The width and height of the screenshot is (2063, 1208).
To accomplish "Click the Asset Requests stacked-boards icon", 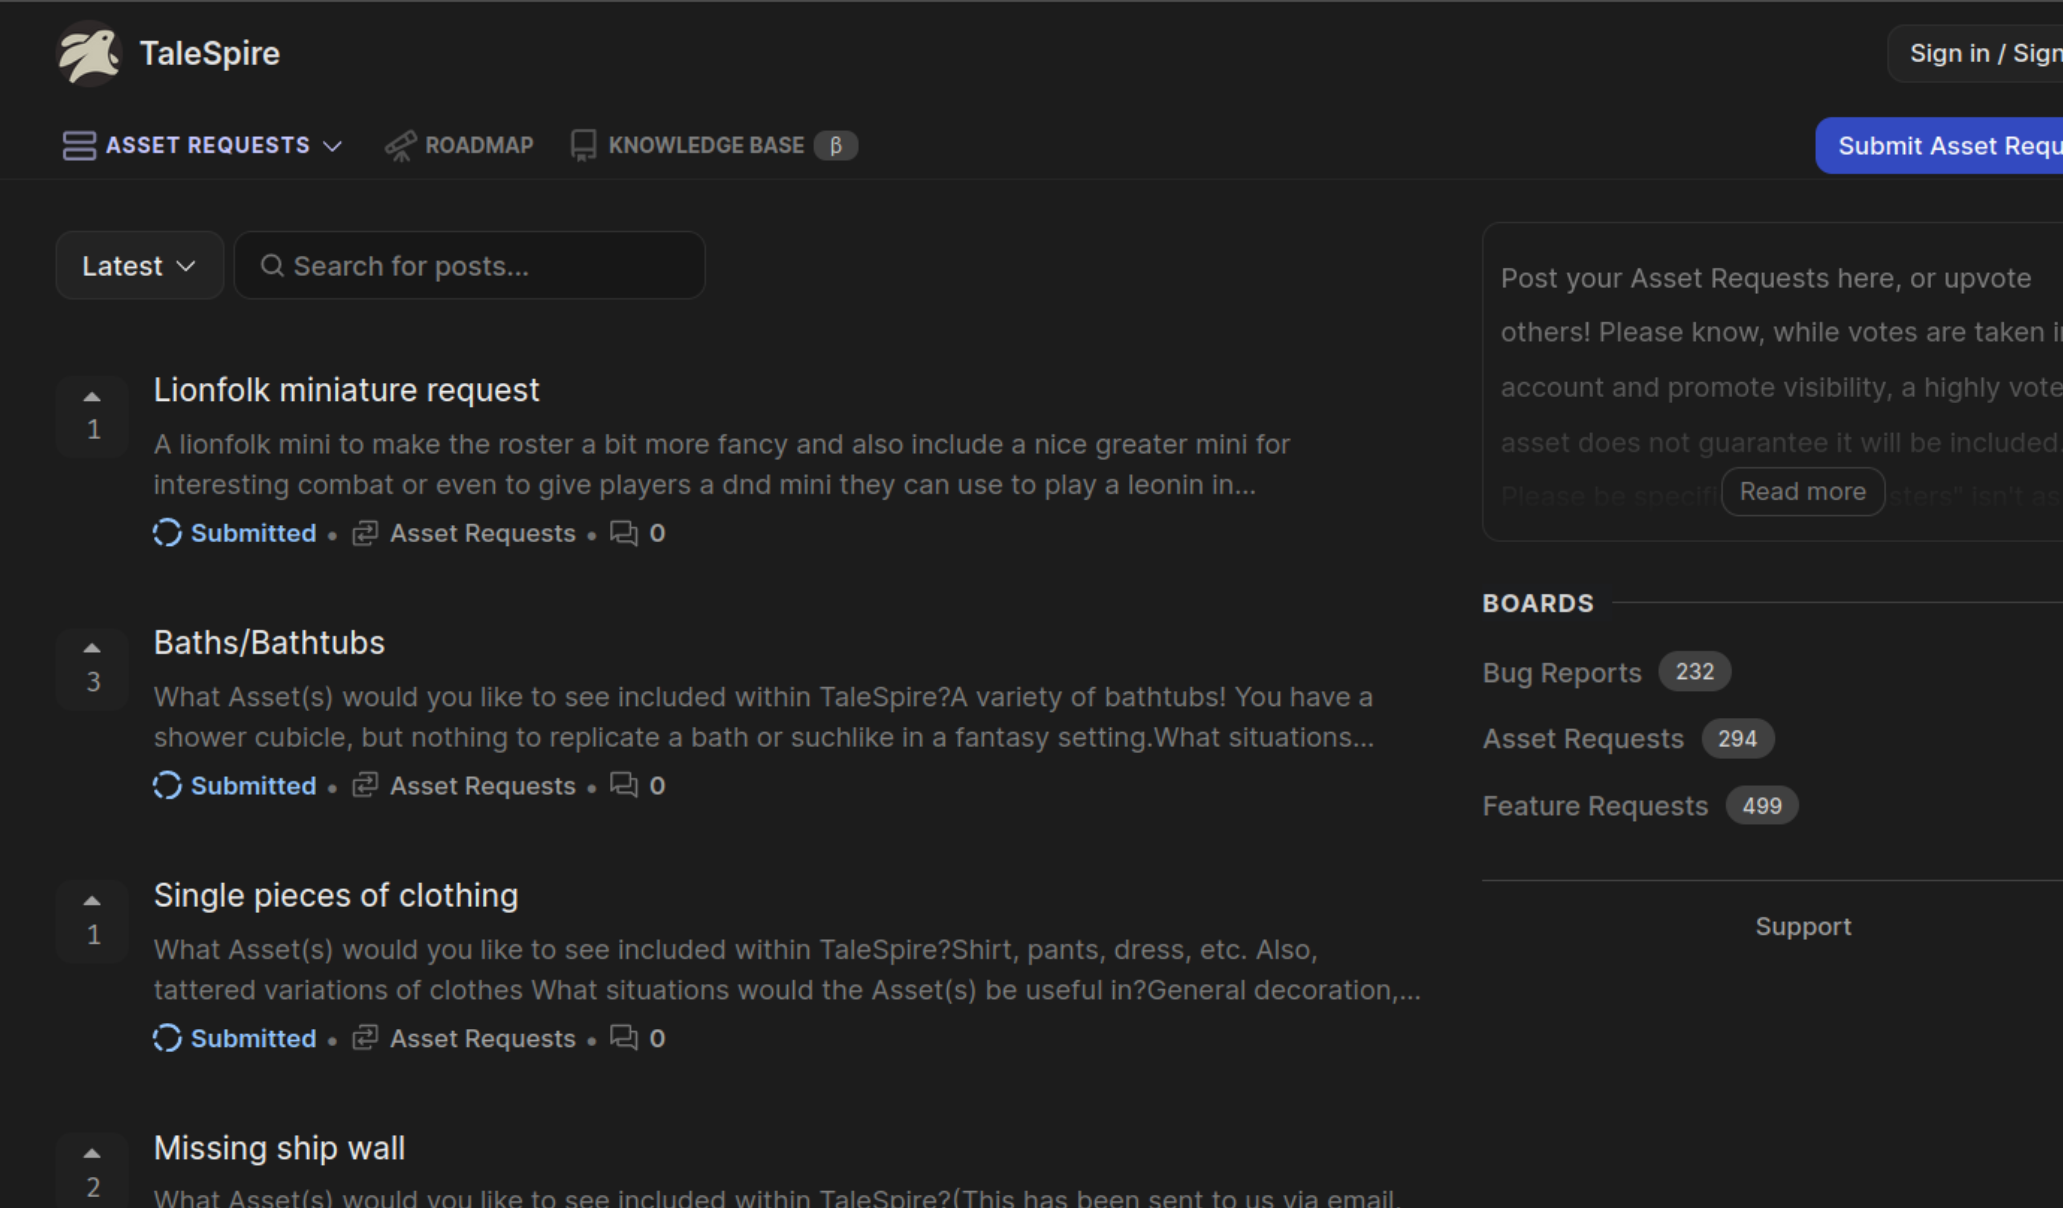I will pyautogui.click(x=79, y=146).
